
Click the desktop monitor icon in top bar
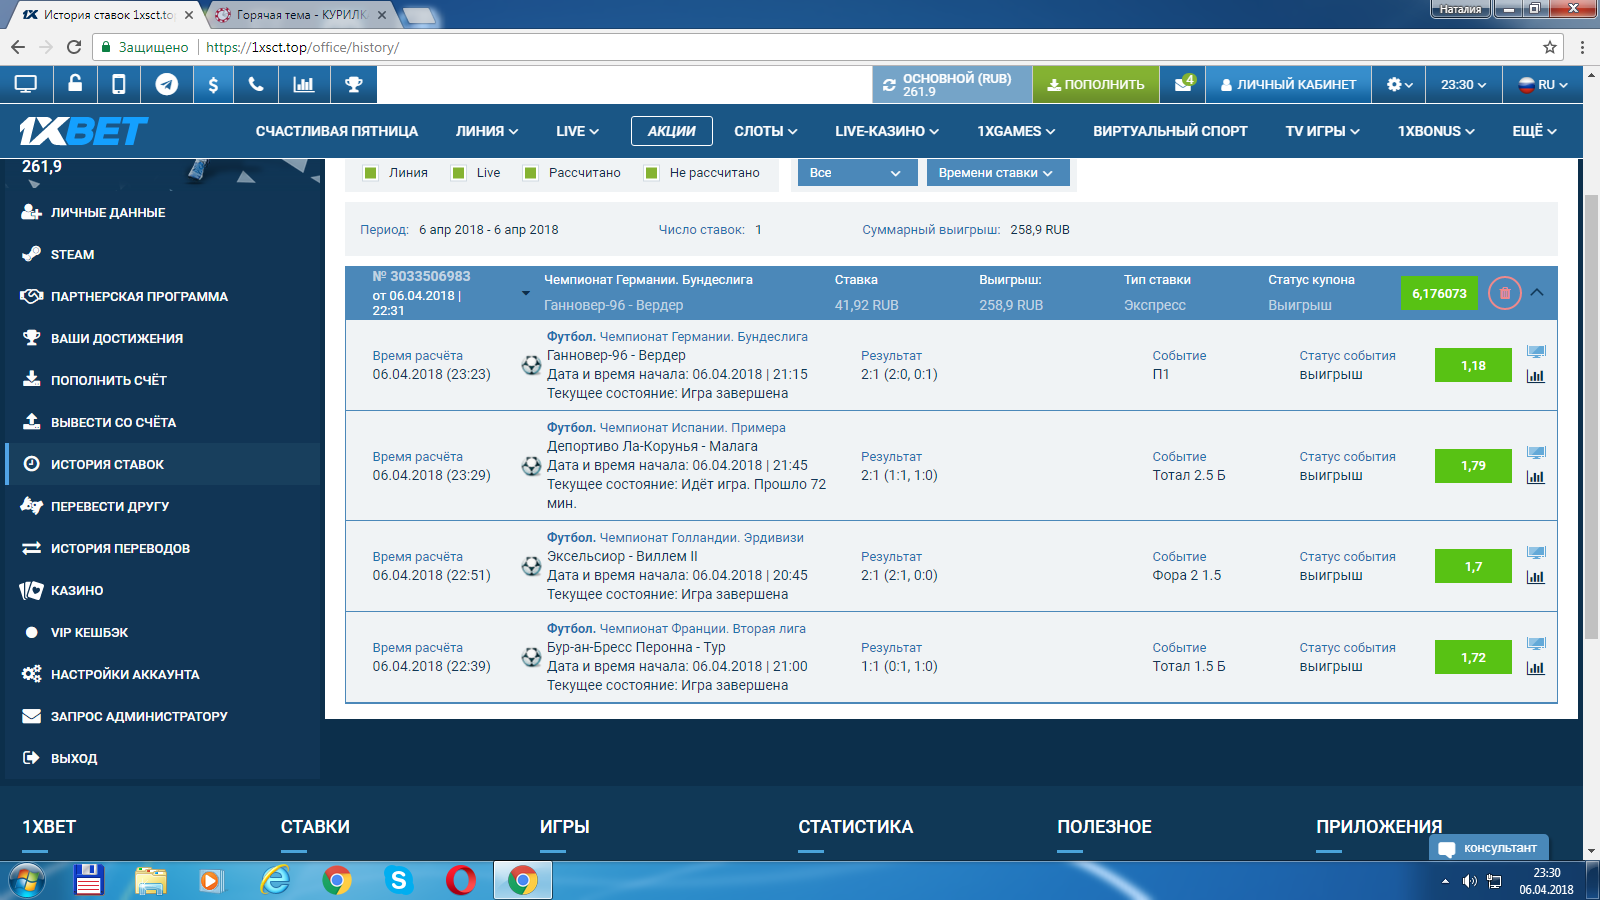[26, 85]
